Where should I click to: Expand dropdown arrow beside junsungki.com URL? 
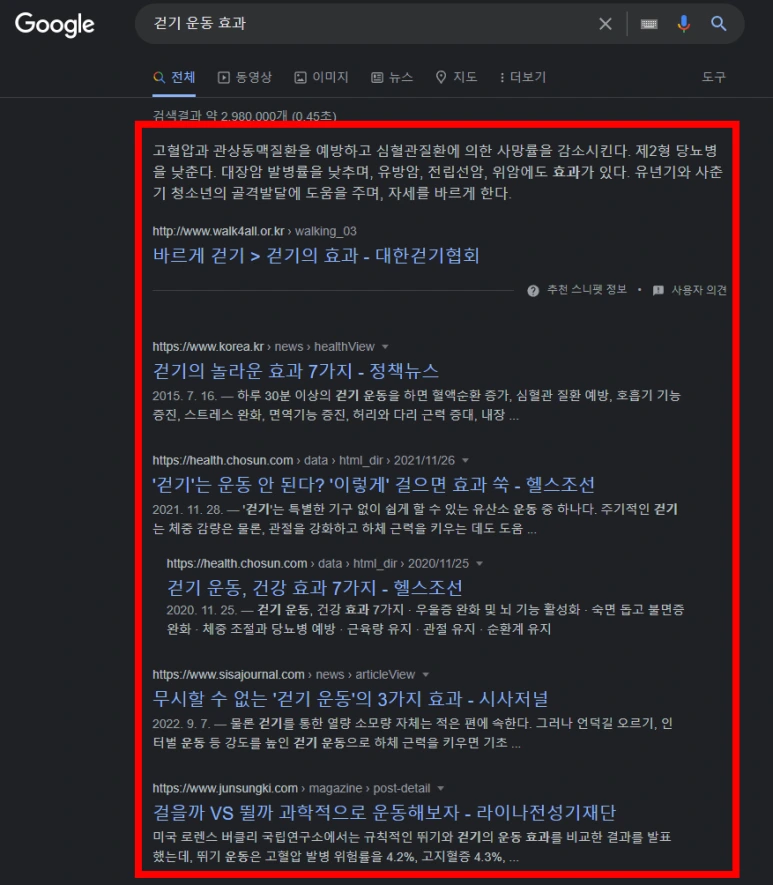[441, 788]
